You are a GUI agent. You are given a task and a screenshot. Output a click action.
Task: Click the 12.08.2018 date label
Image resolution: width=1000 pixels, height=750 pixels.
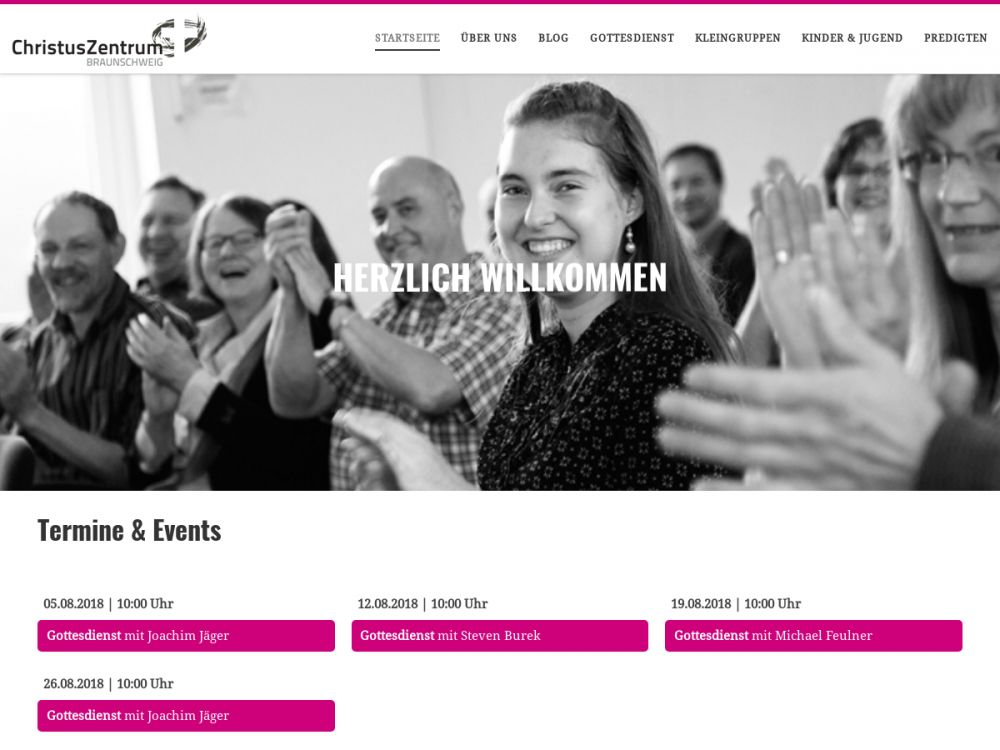point(387,603)
